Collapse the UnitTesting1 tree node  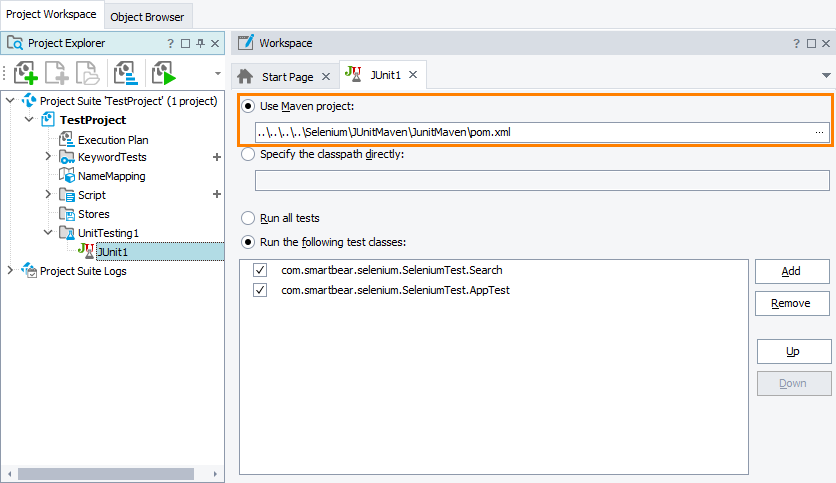point(48,232)
